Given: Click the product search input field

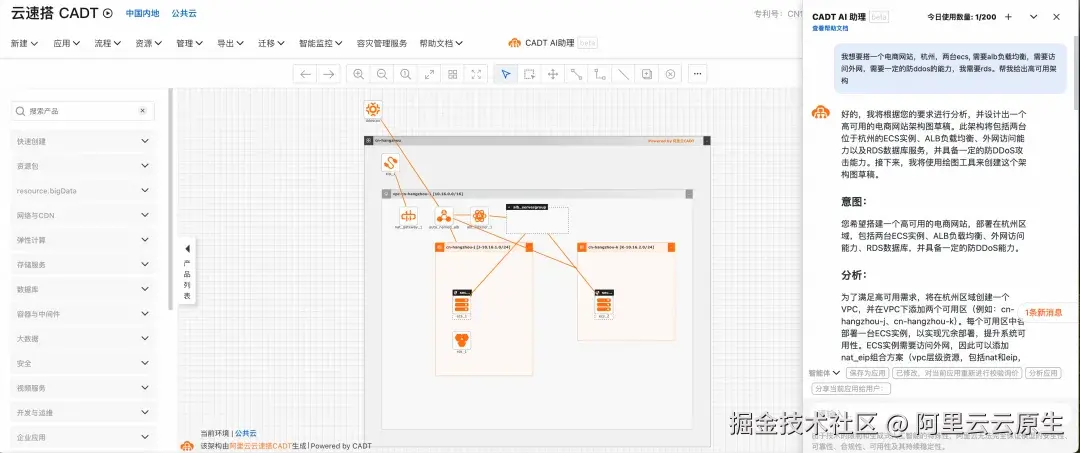Looking at the screenshot, I should [83, 111].
